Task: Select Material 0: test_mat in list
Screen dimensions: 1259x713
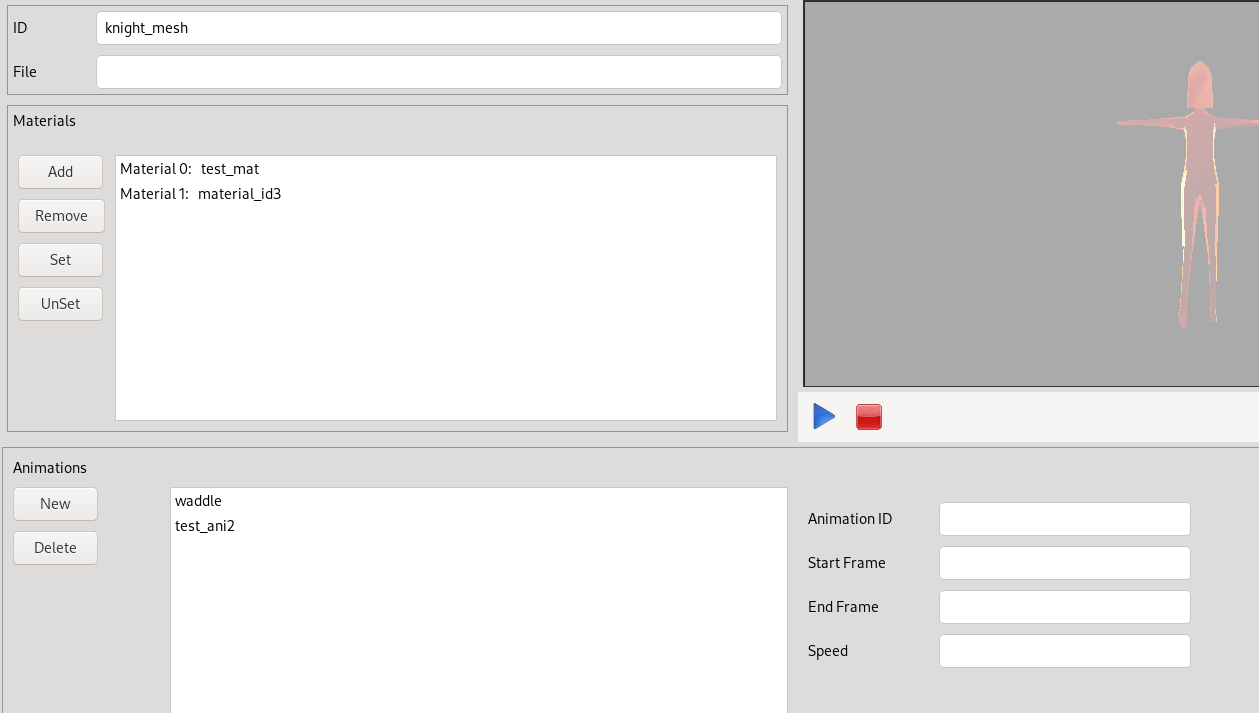Action: [190, 170]
